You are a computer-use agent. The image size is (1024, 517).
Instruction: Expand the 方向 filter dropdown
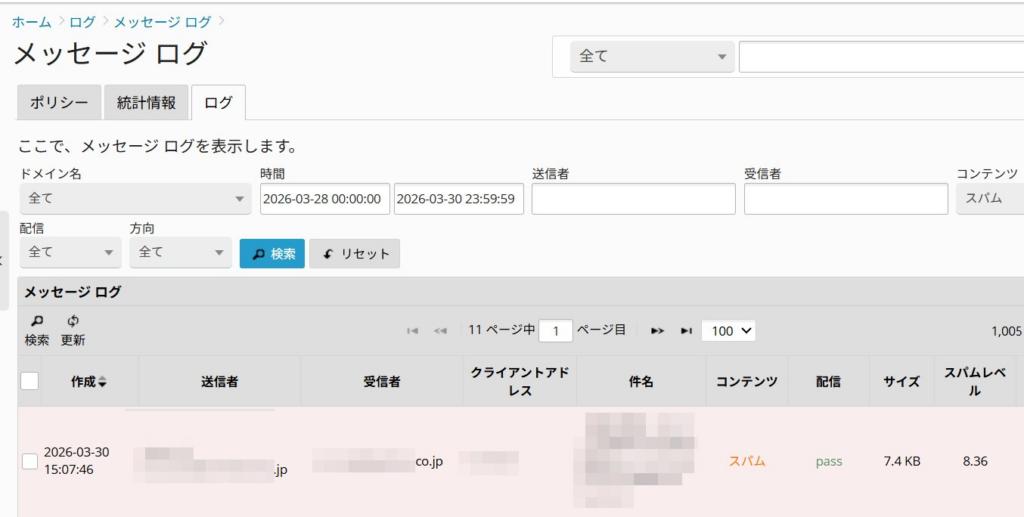(x=180, y=253)
